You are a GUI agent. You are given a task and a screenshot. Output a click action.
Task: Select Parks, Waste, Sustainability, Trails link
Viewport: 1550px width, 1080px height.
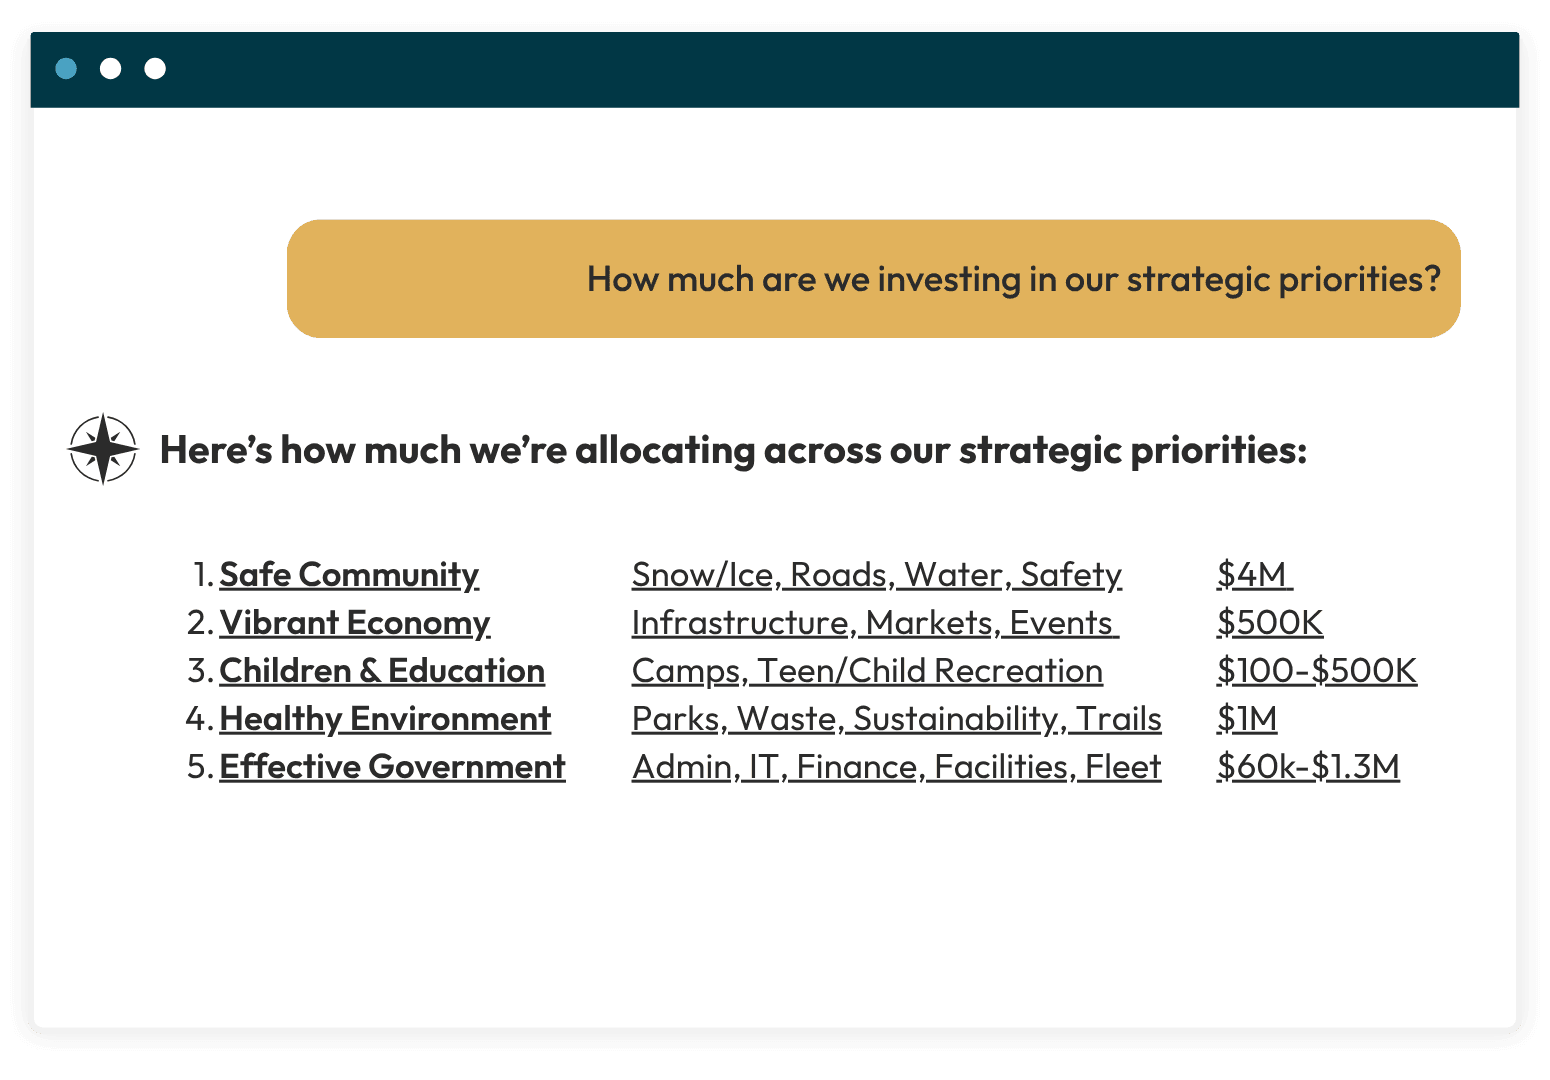point(896,719)
